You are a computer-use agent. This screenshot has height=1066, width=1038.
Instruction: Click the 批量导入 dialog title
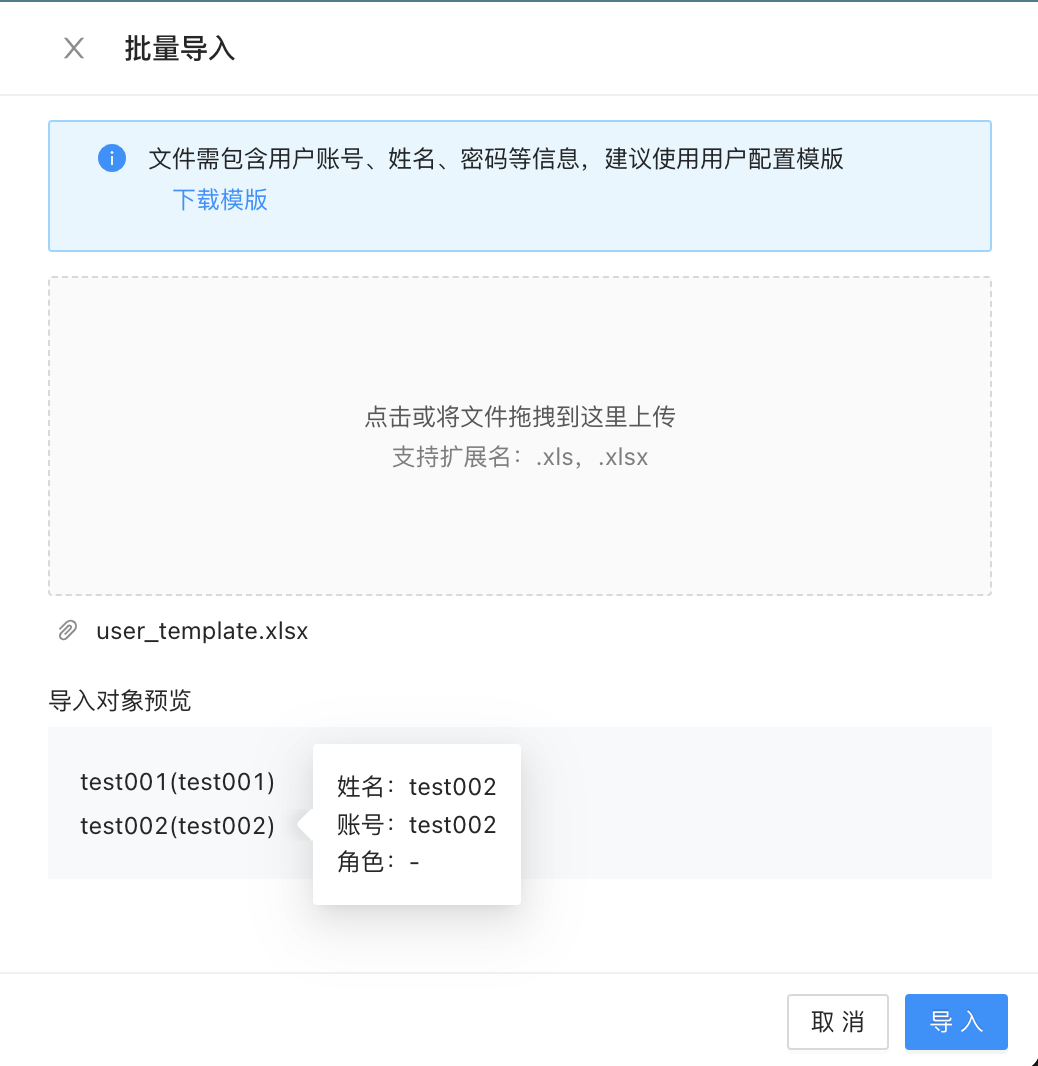(x=180, y=48)
